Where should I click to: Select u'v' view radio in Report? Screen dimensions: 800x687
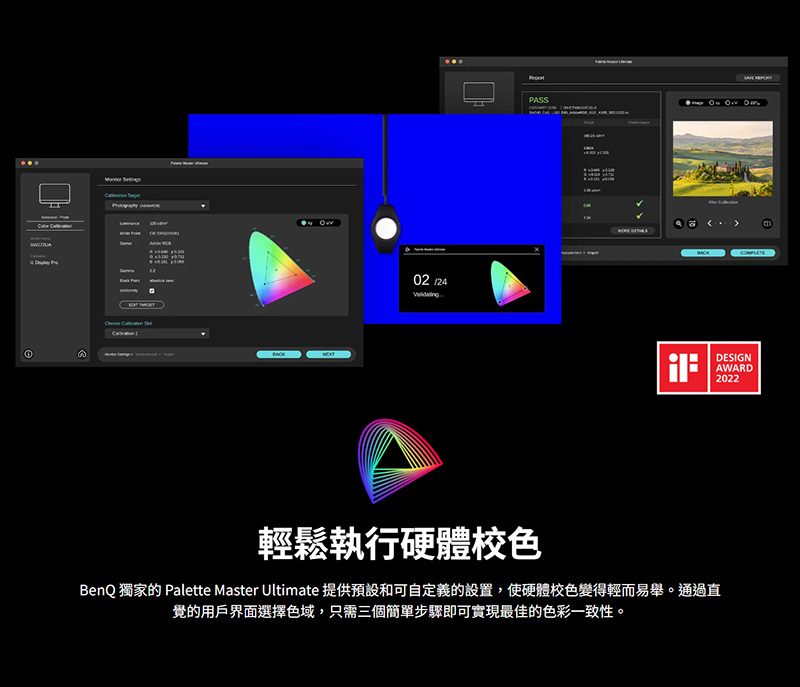pyautogui.click(x=728, y=103)
